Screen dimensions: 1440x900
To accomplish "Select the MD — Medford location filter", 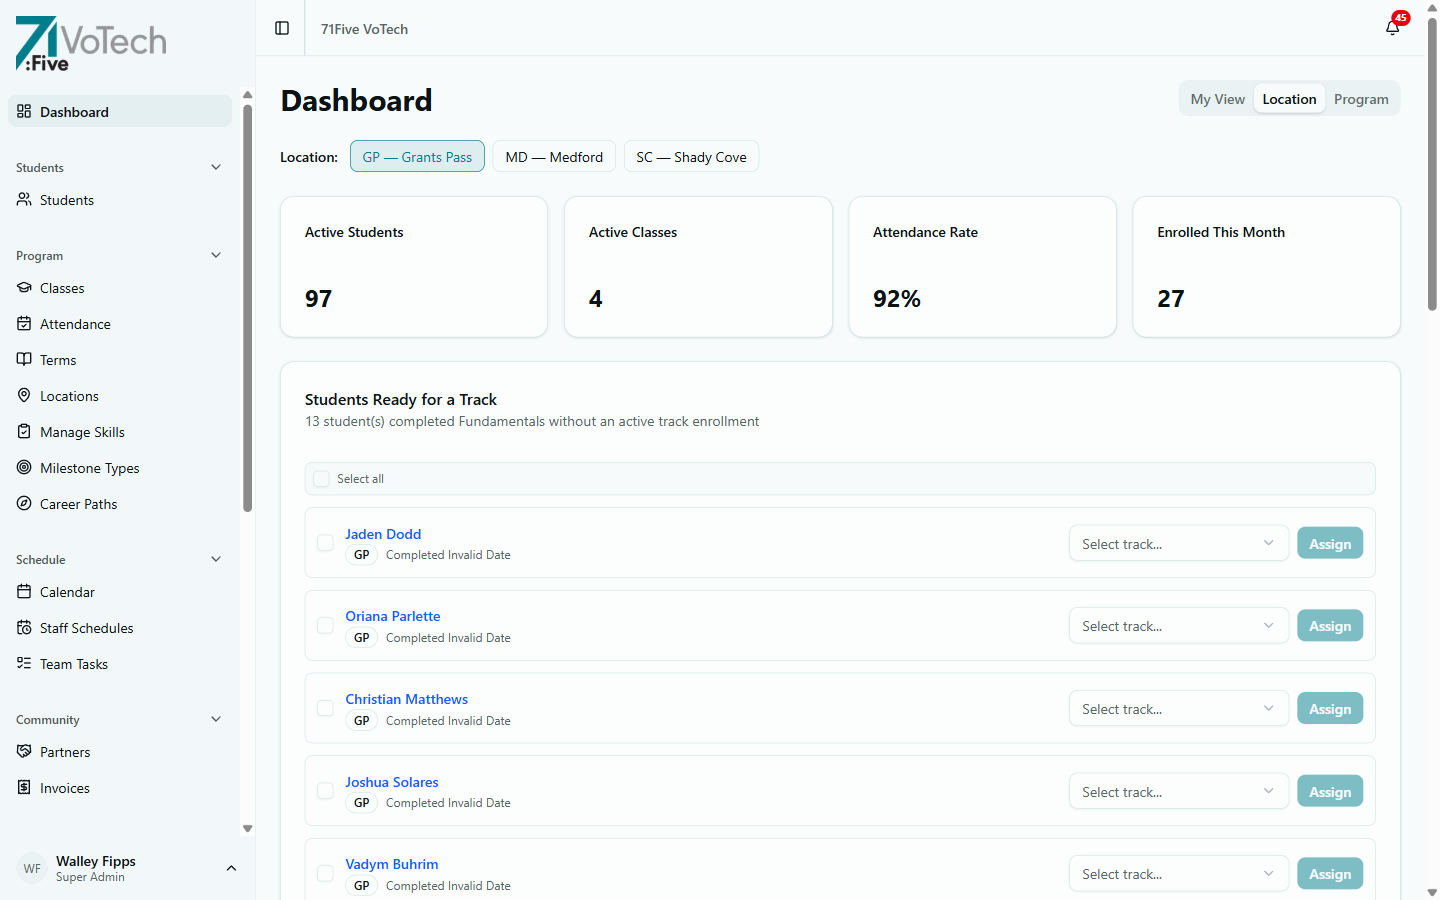I will pyautogui.click(x=554, y=156).
